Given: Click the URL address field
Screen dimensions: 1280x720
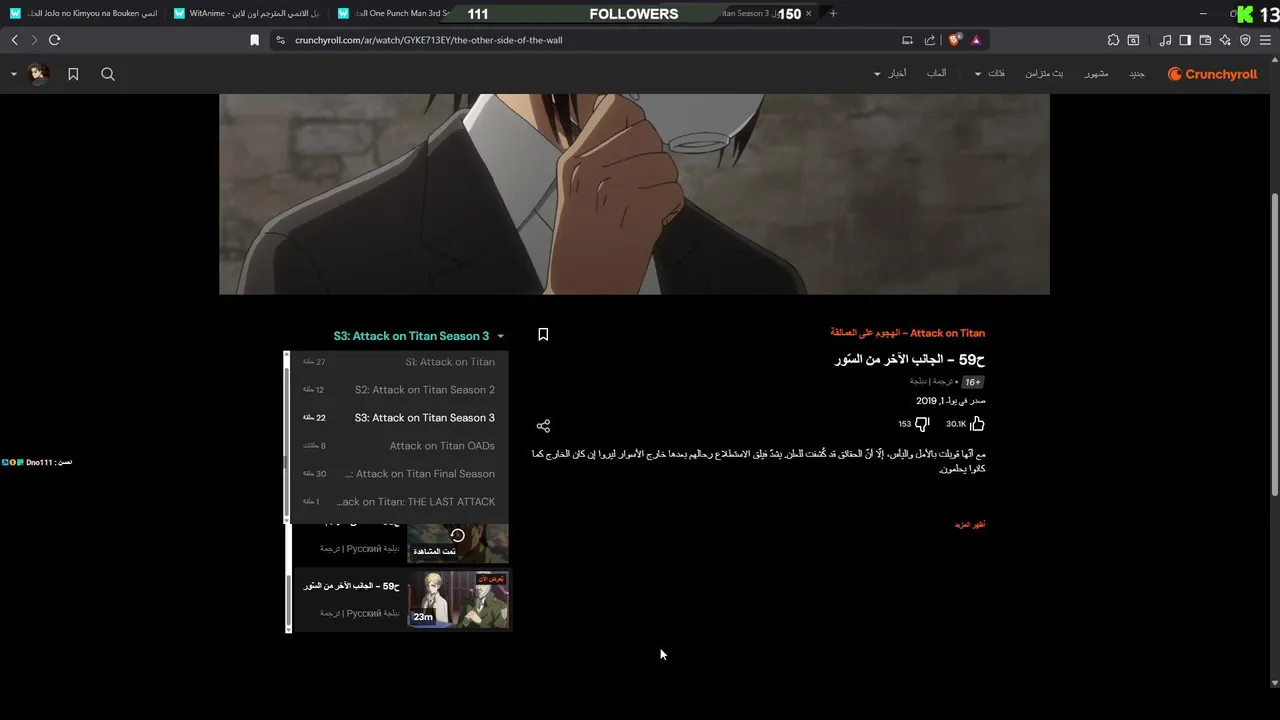Looking at the screenshot, I should tap(590, 40).
